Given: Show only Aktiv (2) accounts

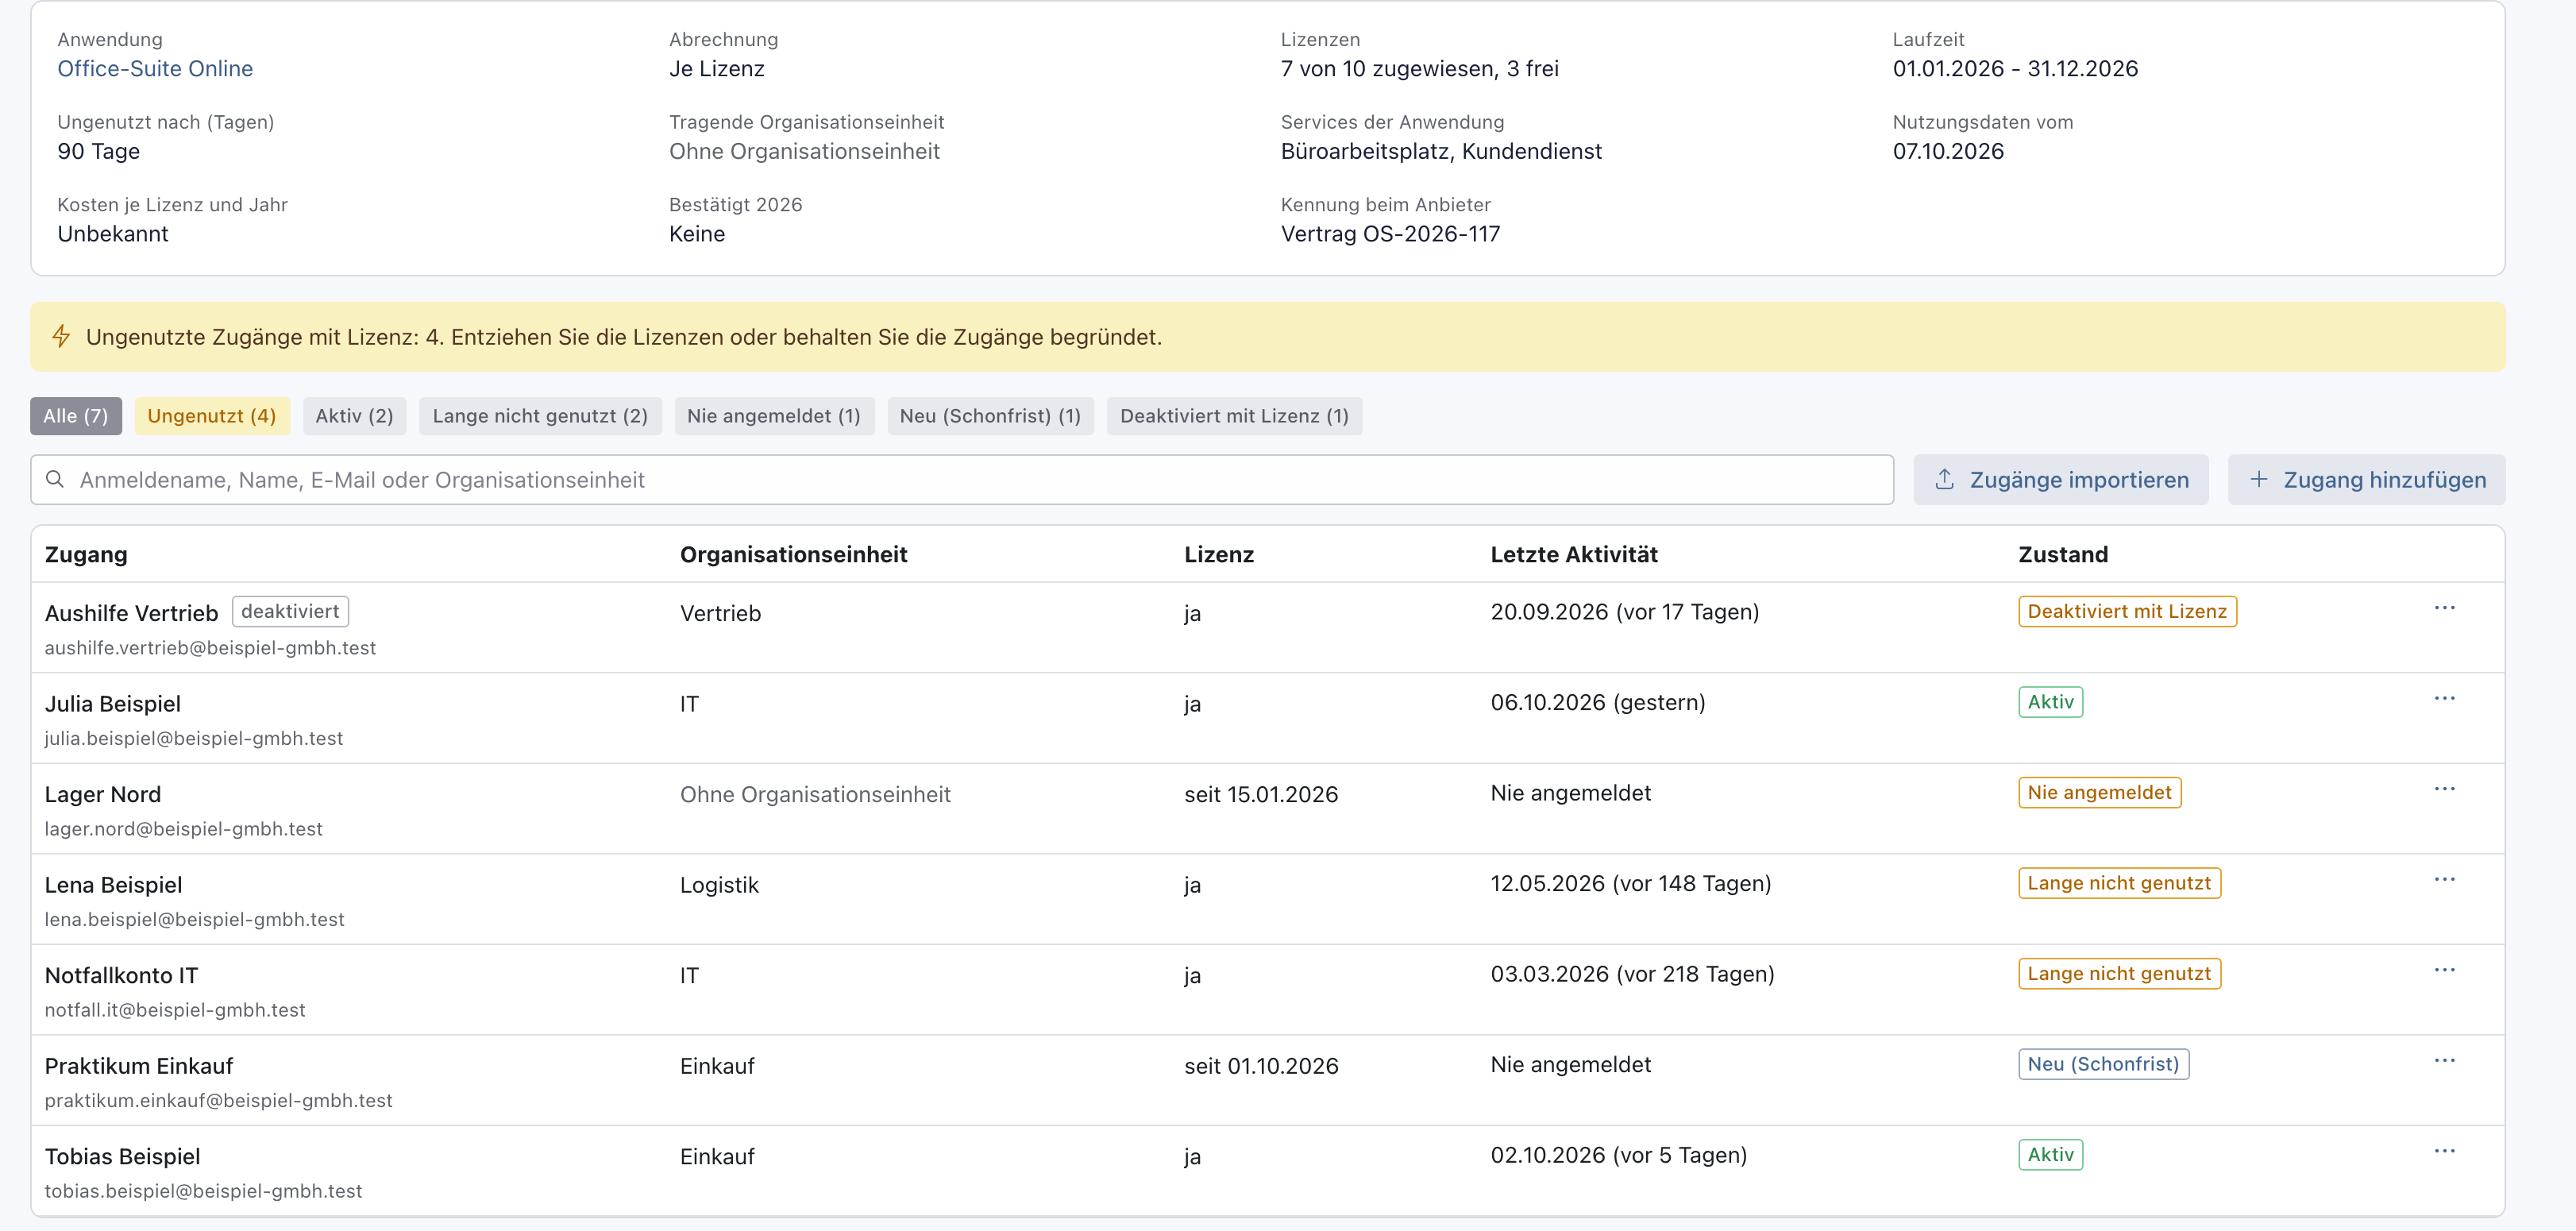Looking at the screenshot, I should point(354,416).
